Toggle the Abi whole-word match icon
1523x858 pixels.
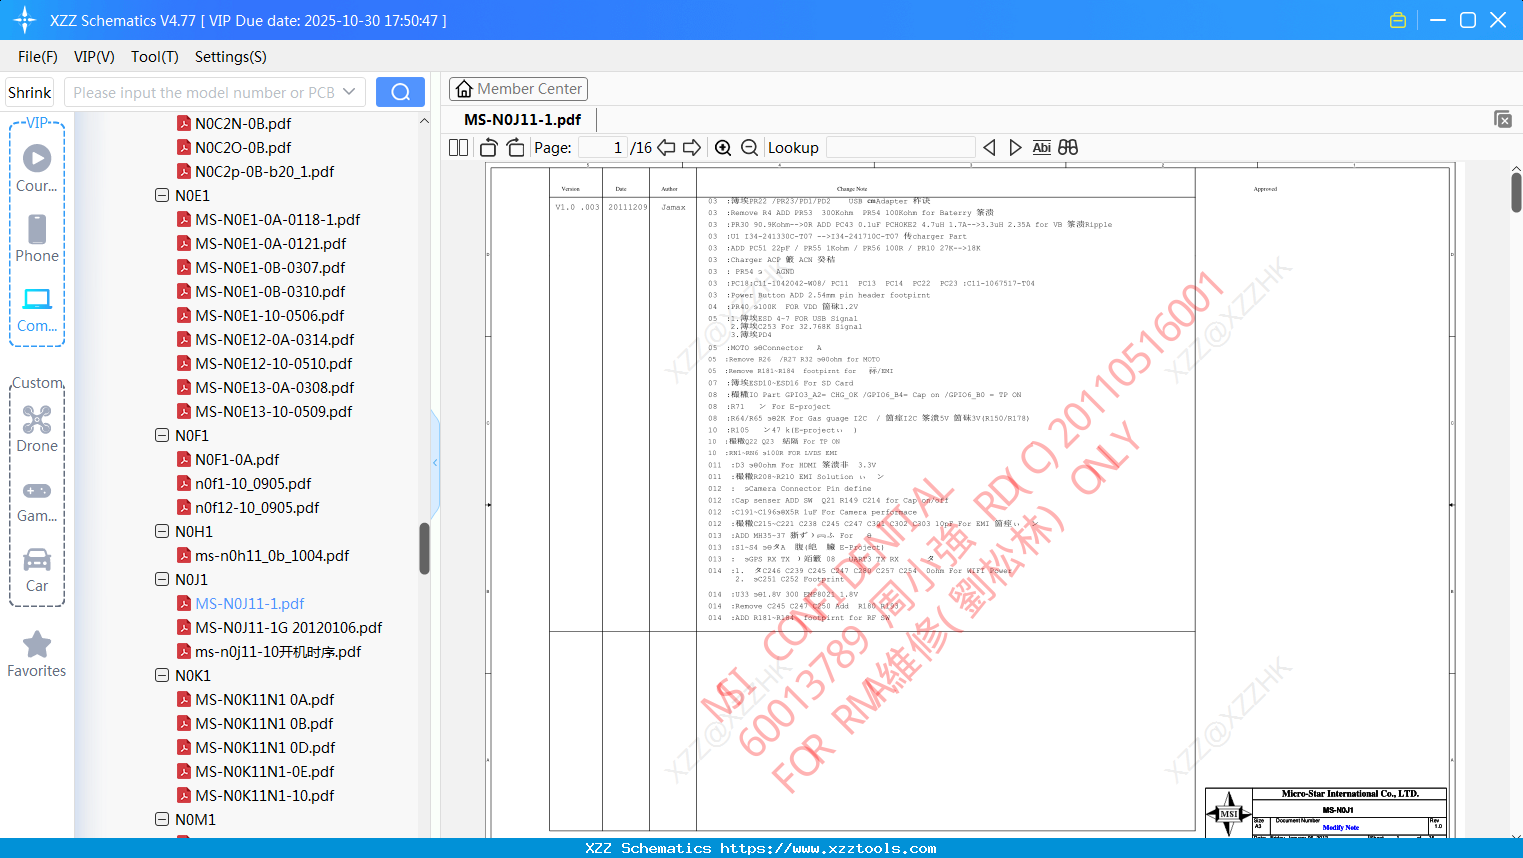pyautogui.click(x=1041, y=148)
